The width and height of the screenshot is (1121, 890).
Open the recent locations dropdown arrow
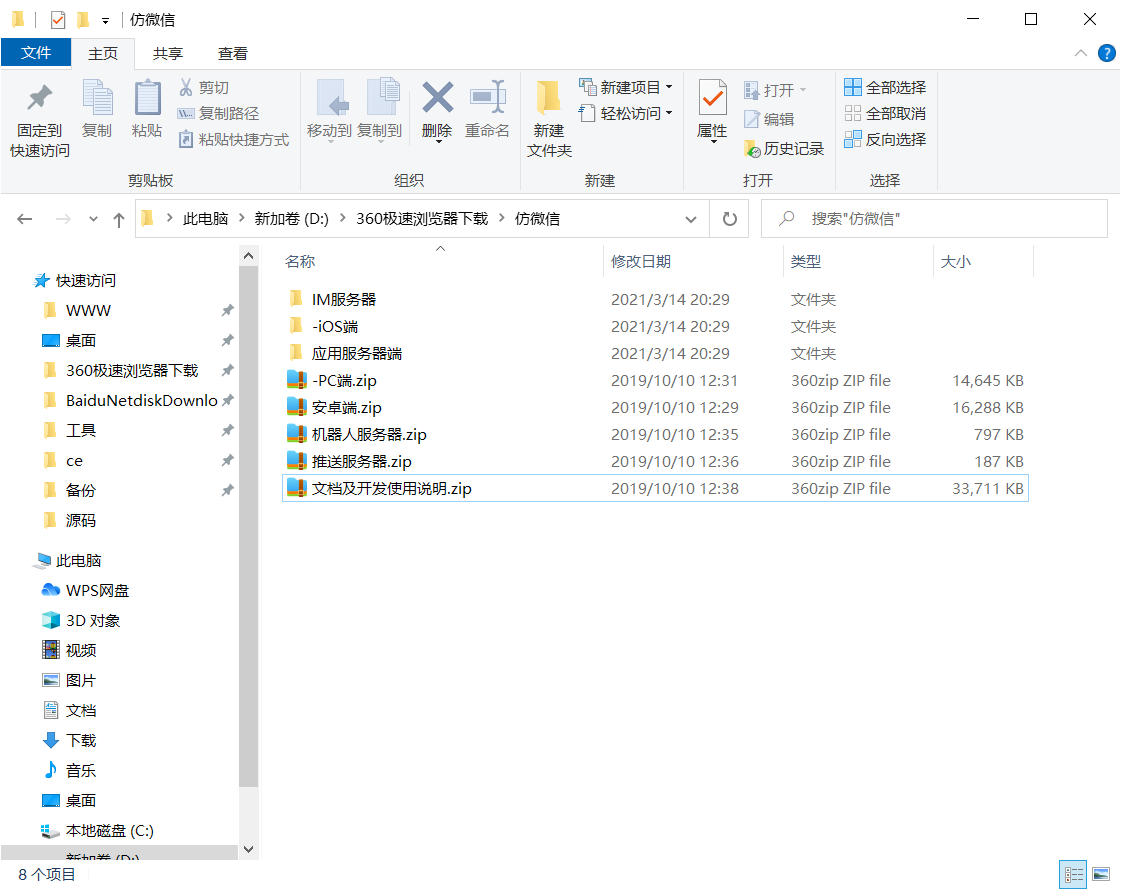pos(93,219)
